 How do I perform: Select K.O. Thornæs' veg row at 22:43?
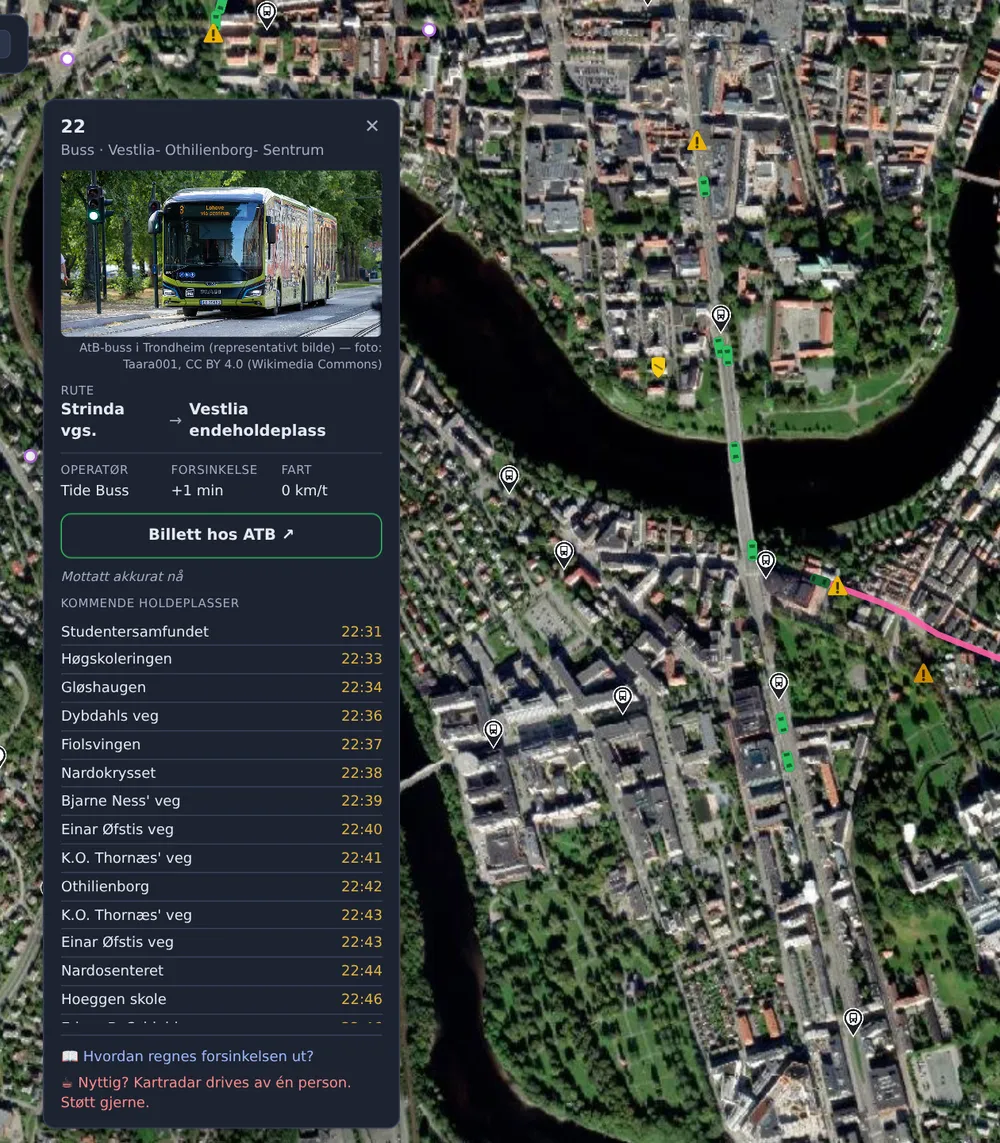pyautogui.click(x=221, y=915)
